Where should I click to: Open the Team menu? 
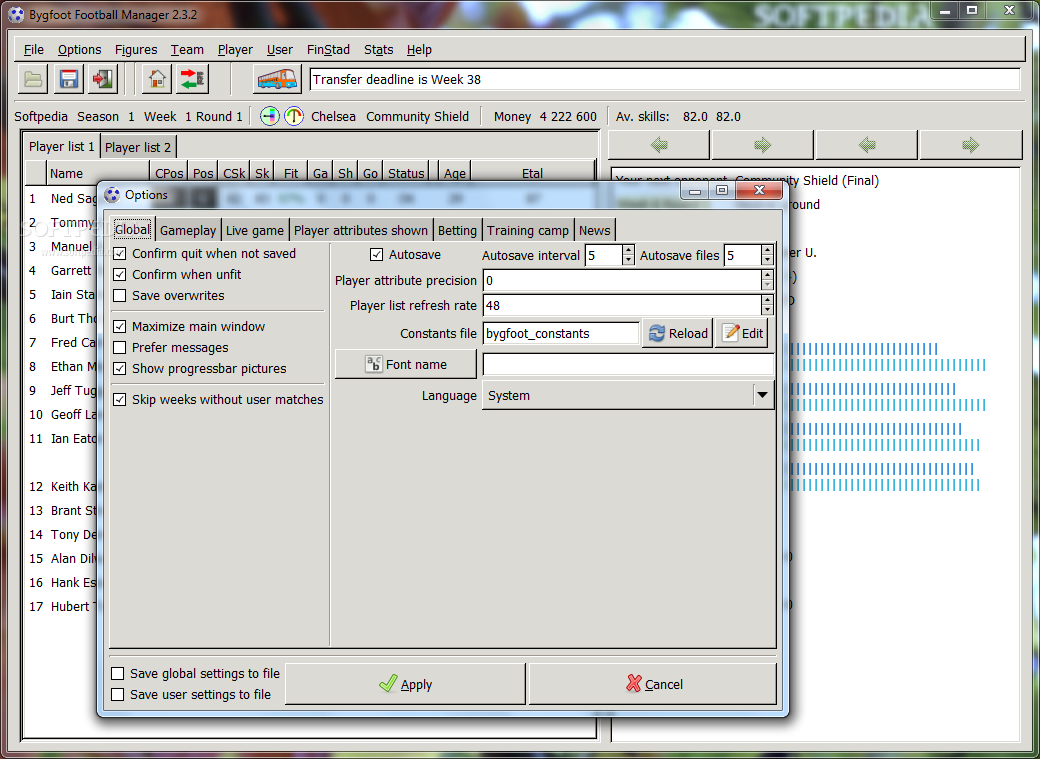[187, 49]
